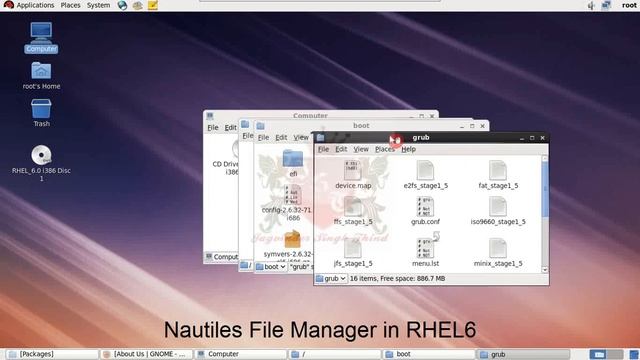Screen dimensions: 640x360
Task: Open the Places menu in top panel
Action: [x=70, y=5]
